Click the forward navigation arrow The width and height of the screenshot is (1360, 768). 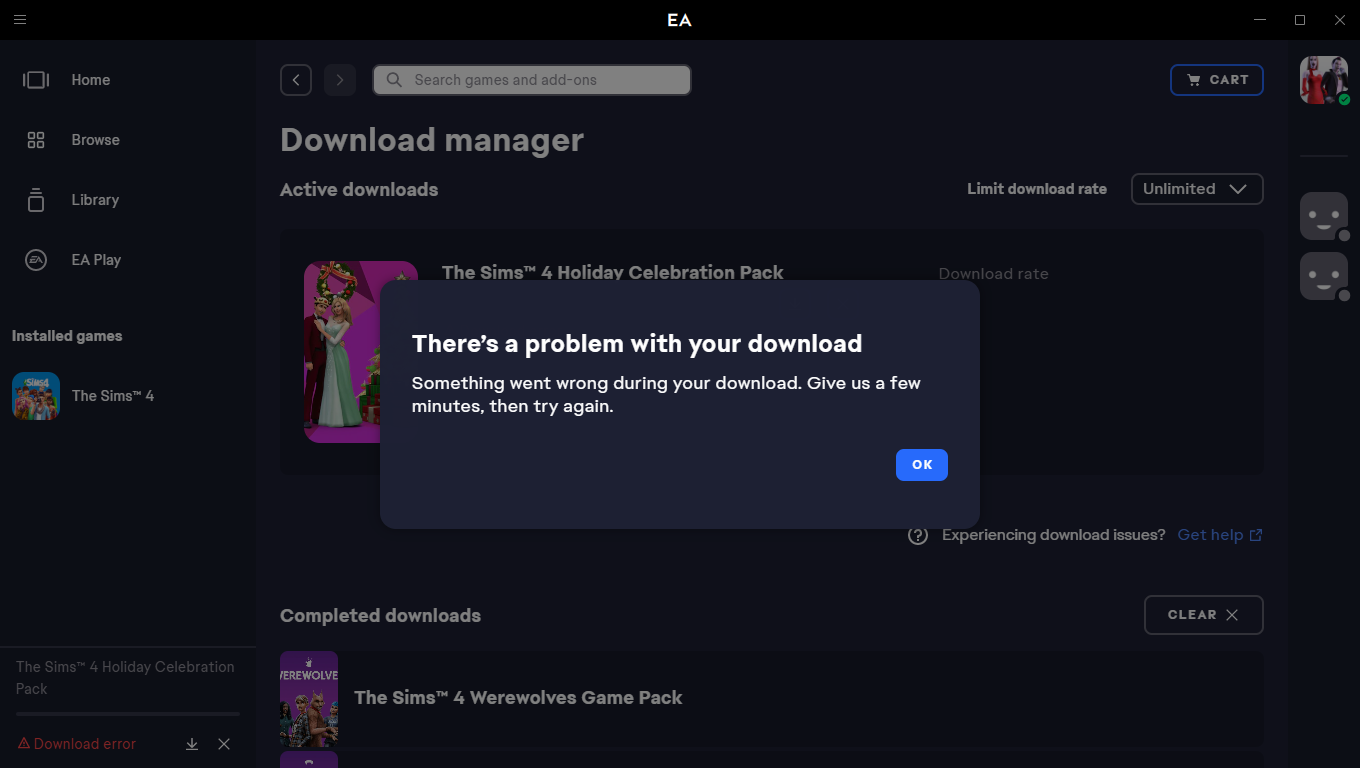[340, 80]
